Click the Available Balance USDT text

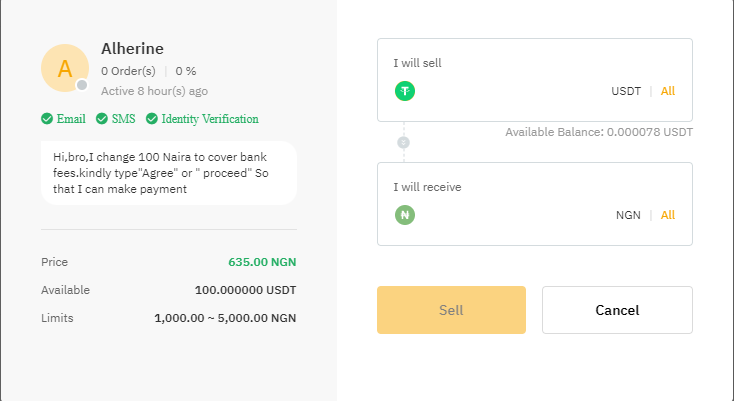click(x=598, y=132)
